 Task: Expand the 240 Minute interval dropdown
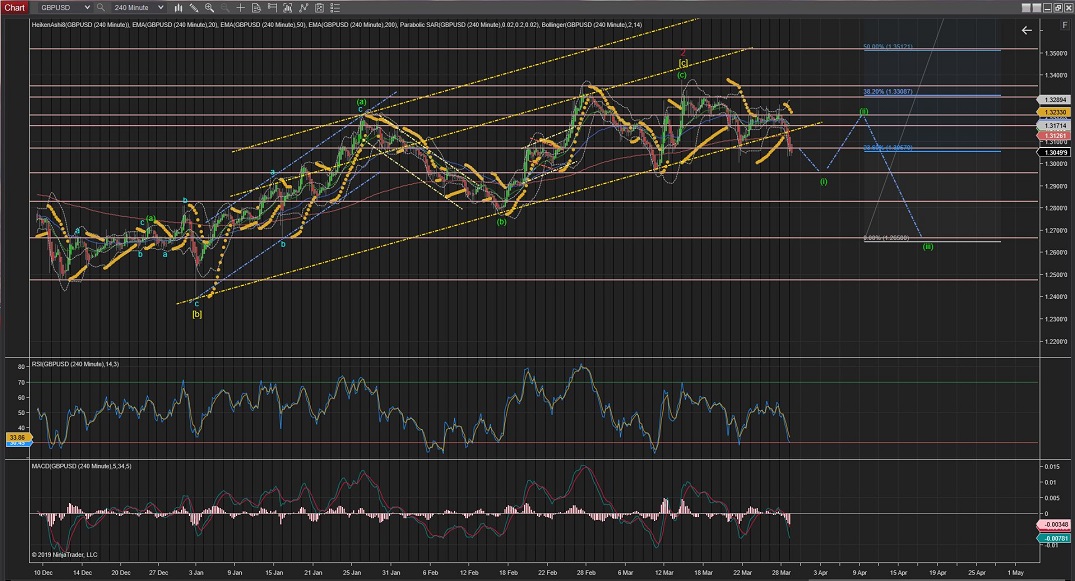160,8
